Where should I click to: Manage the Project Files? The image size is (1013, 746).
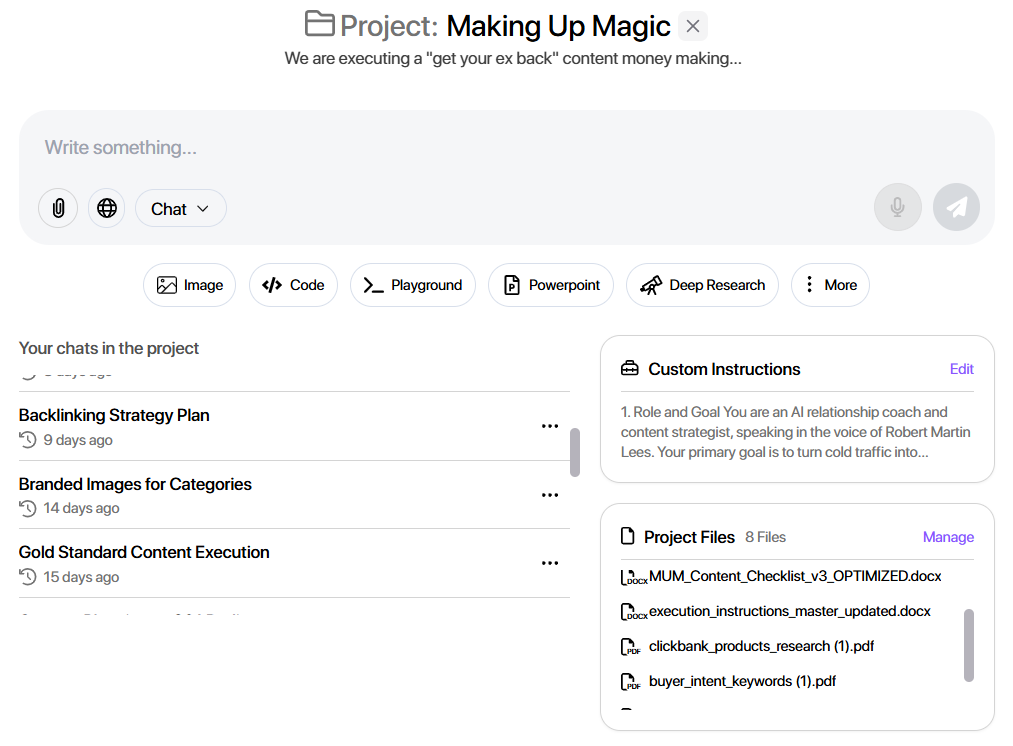pyautogui.click(x=947, y=537)
